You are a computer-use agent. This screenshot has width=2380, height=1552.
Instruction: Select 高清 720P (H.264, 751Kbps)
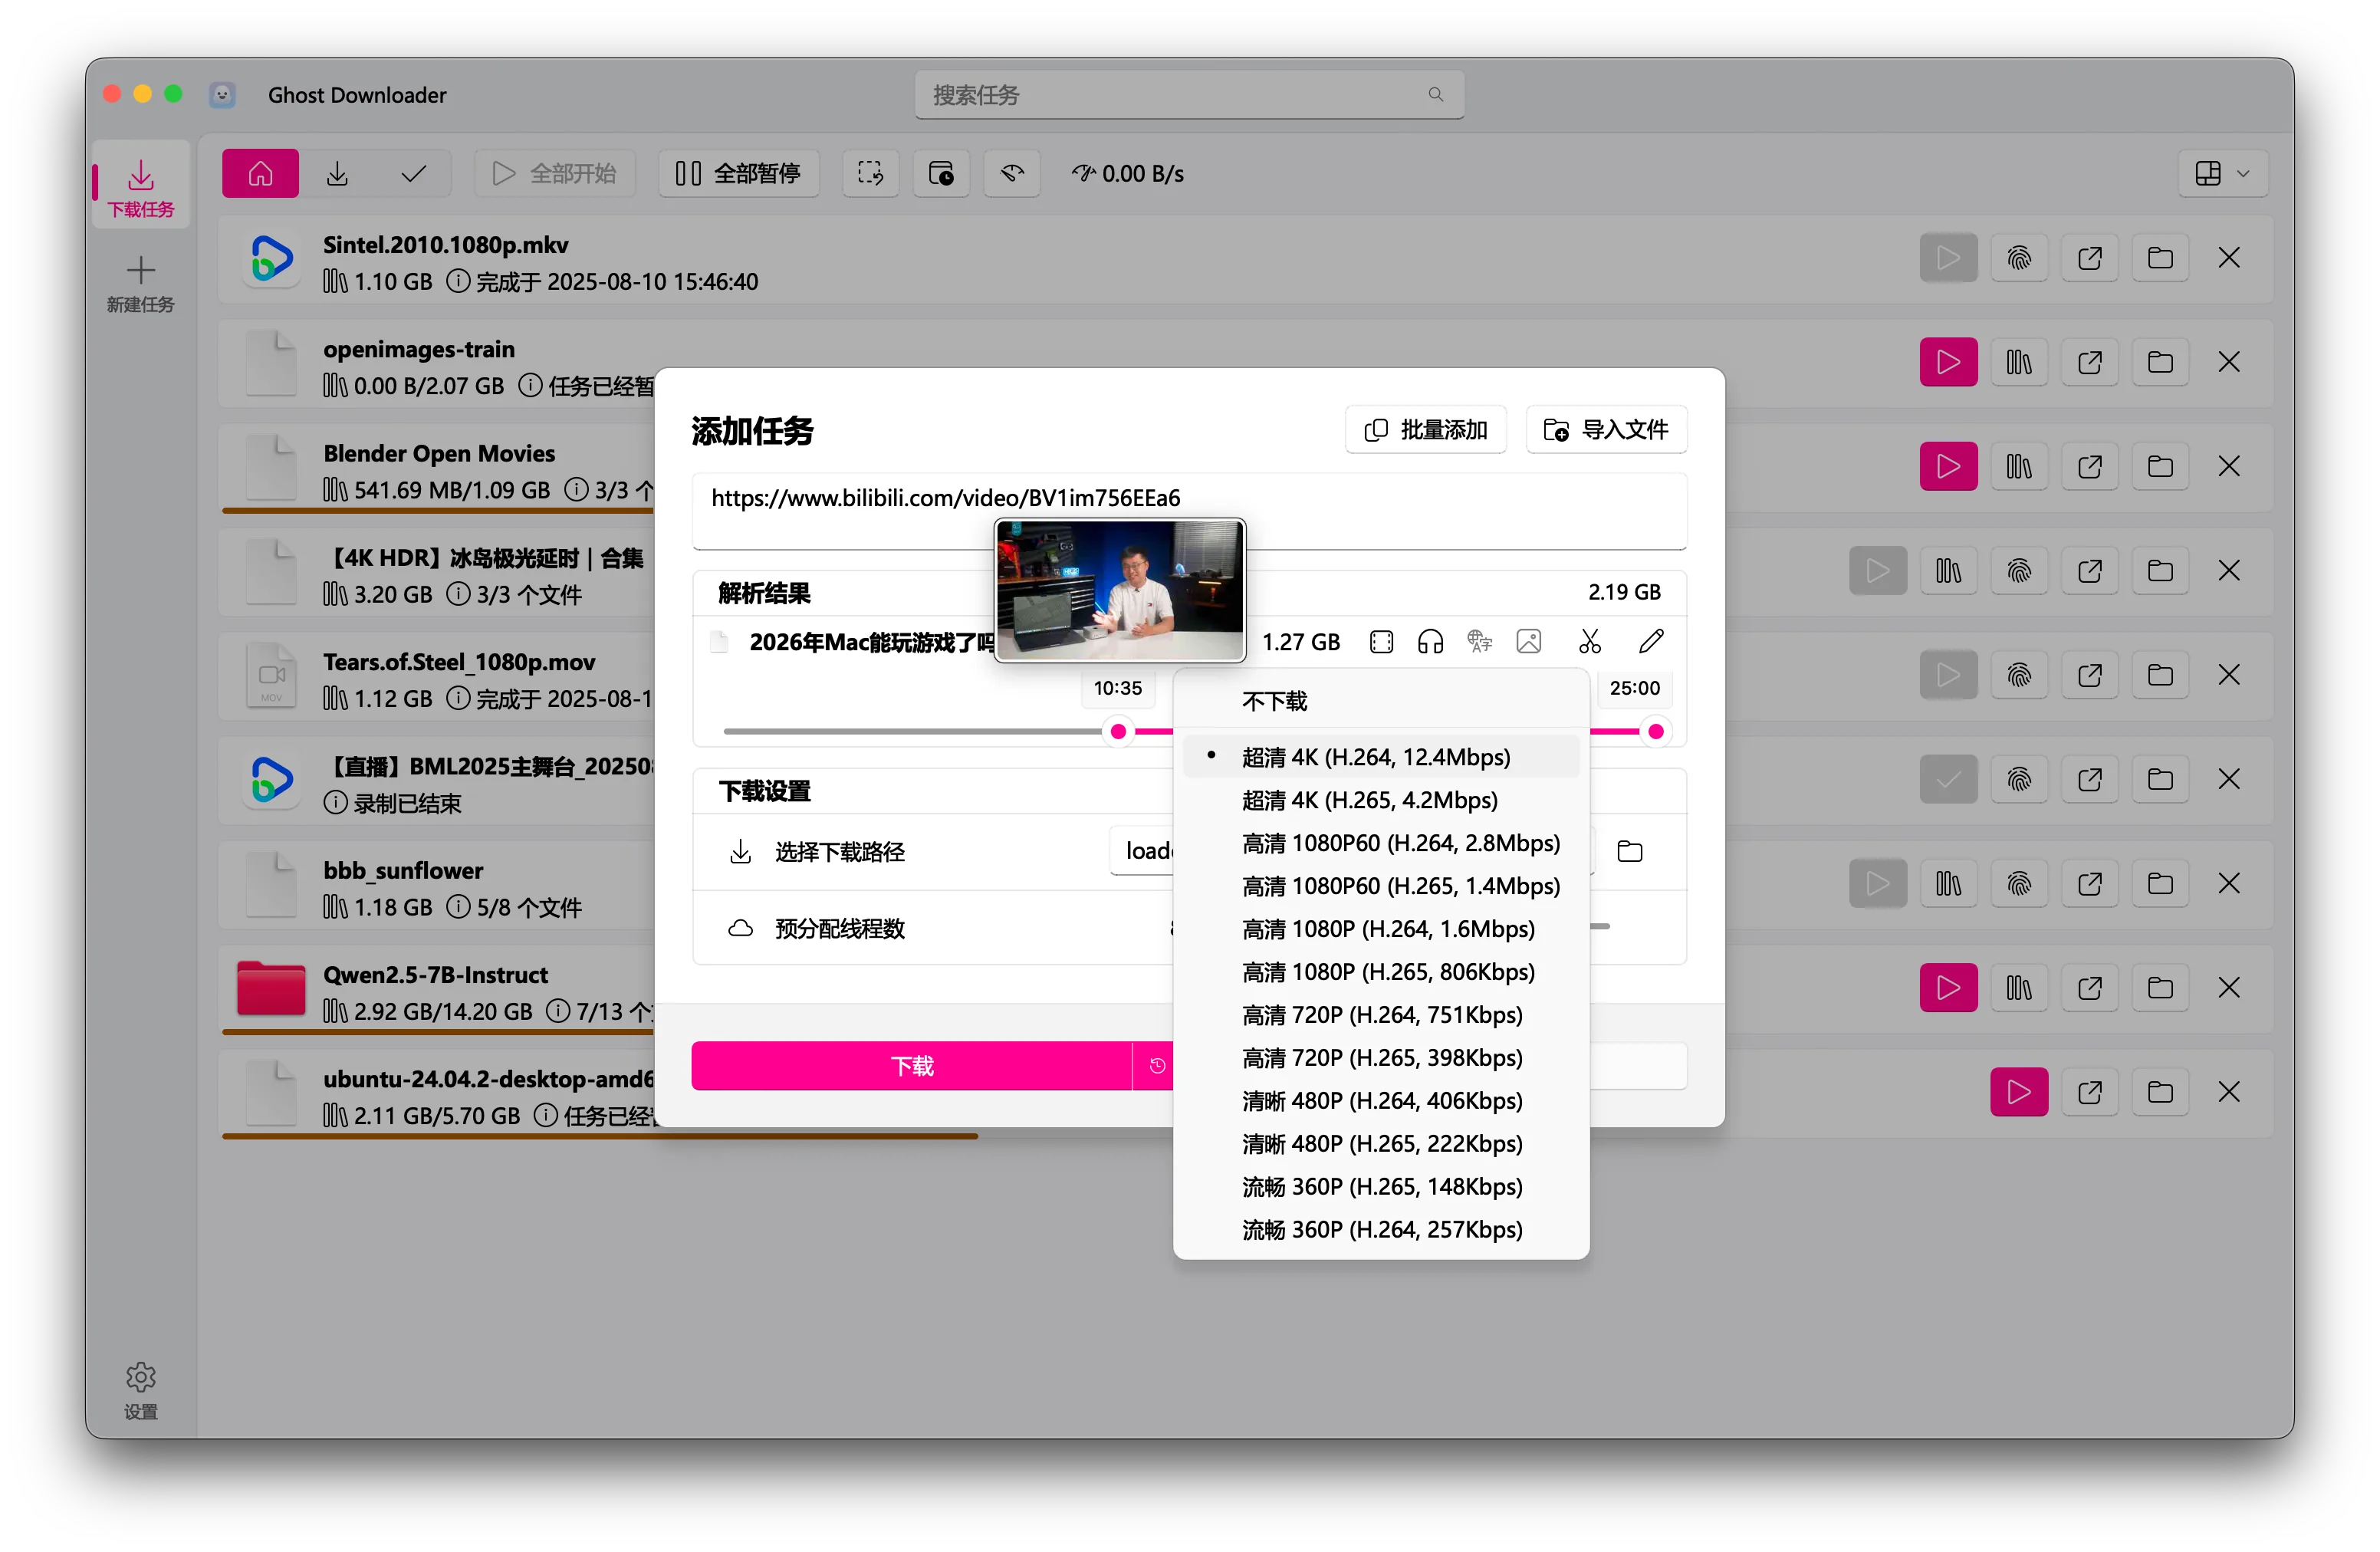(x=1381, y=1015)
